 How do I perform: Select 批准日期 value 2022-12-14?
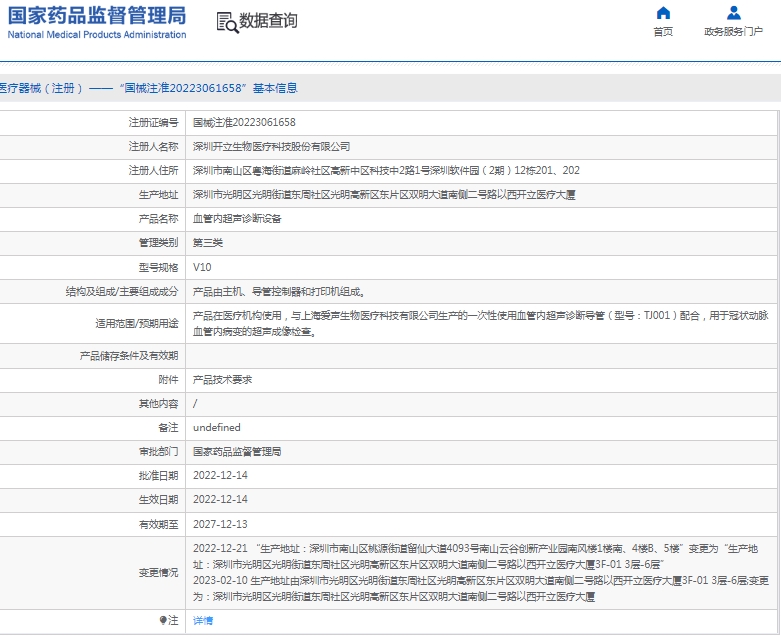[x=220, y=475]
